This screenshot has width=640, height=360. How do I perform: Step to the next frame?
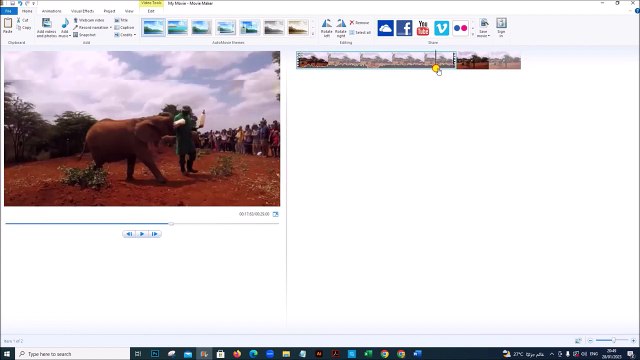click(x=155, y=234)
